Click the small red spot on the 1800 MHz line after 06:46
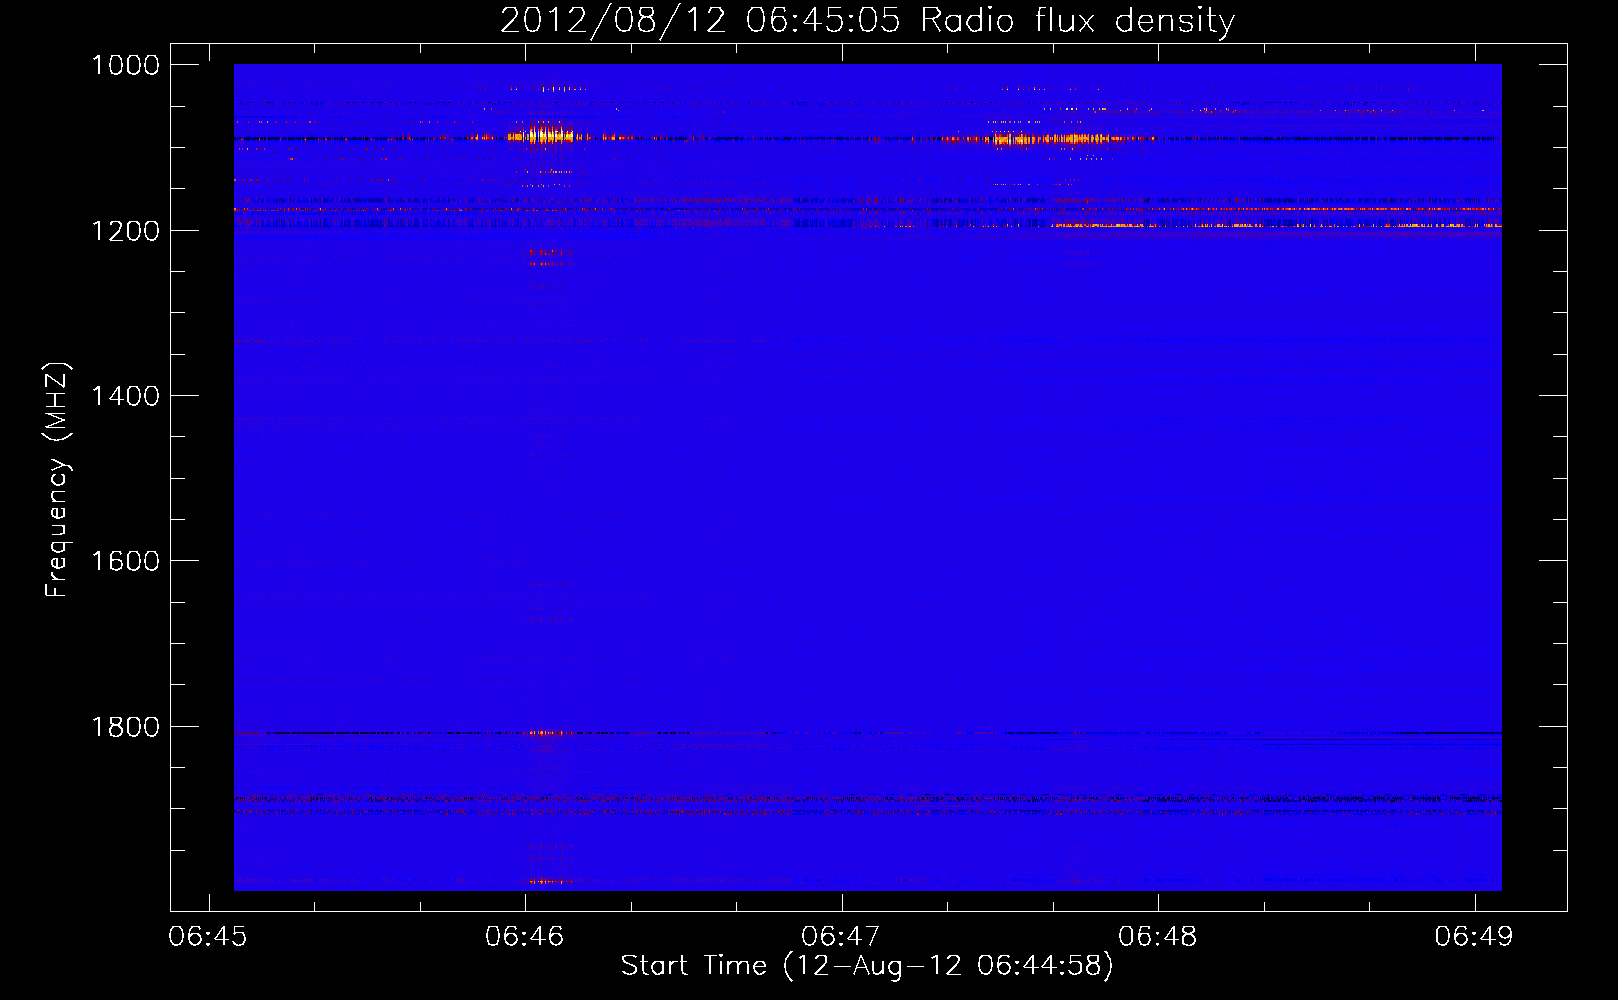Image resolution: width=1618 pixels, height=1000 pixels. coord(546,733)
